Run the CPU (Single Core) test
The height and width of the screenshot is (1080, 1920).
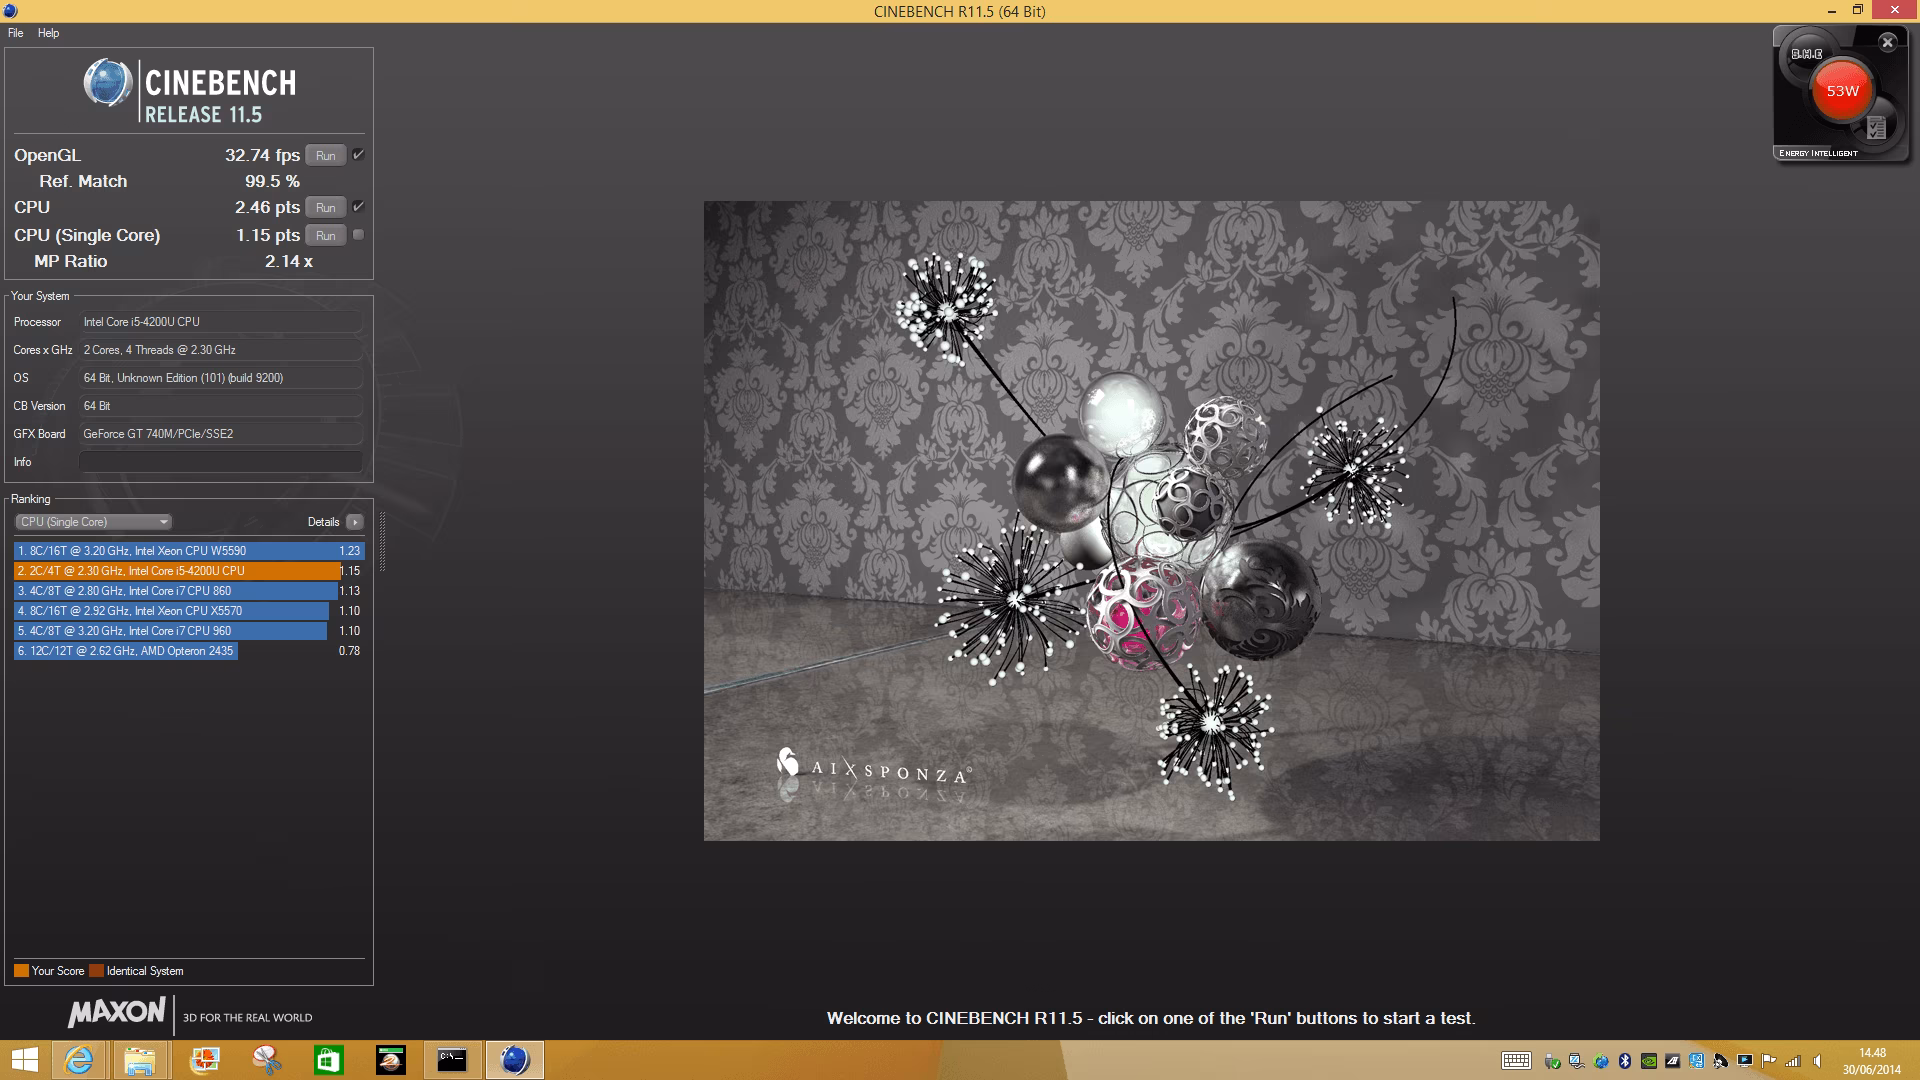[x=326, y=235]
